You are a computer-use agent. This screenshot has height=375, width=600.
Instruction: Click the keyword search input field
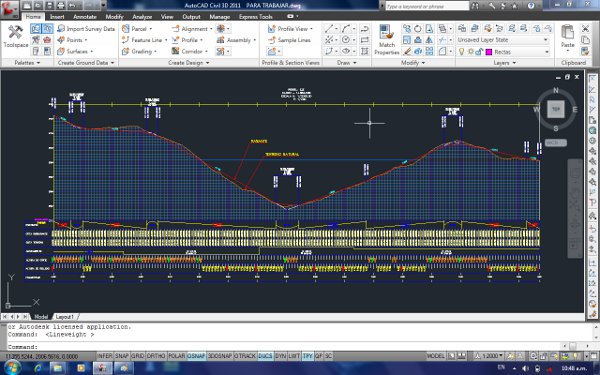(427, 6)
